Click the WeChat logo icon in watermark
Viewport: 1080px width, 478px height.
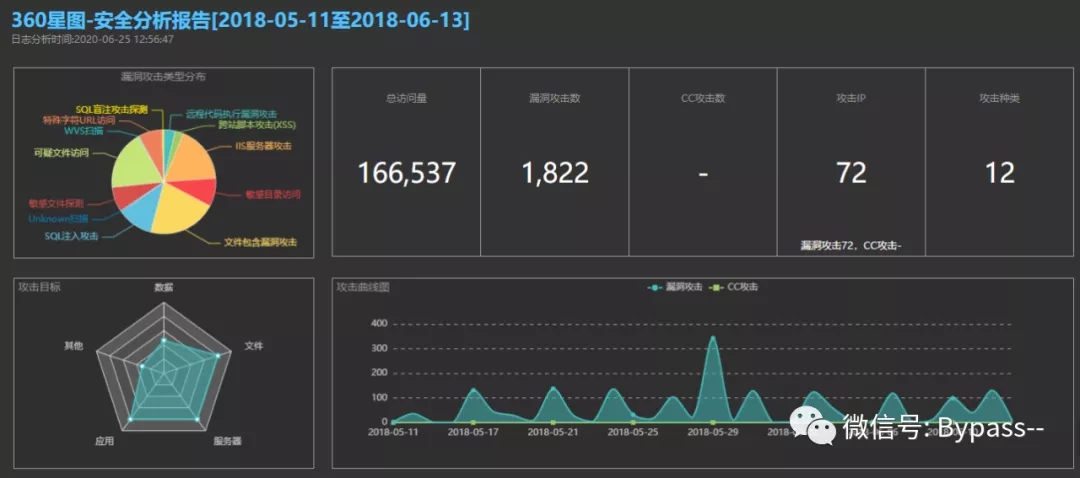(822, 428)
